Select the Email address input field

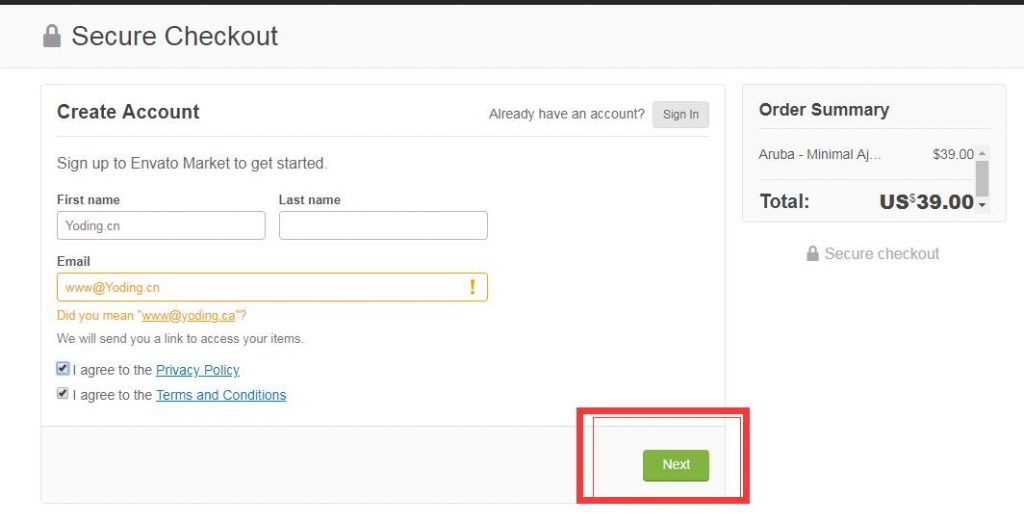tap(260, 287)
